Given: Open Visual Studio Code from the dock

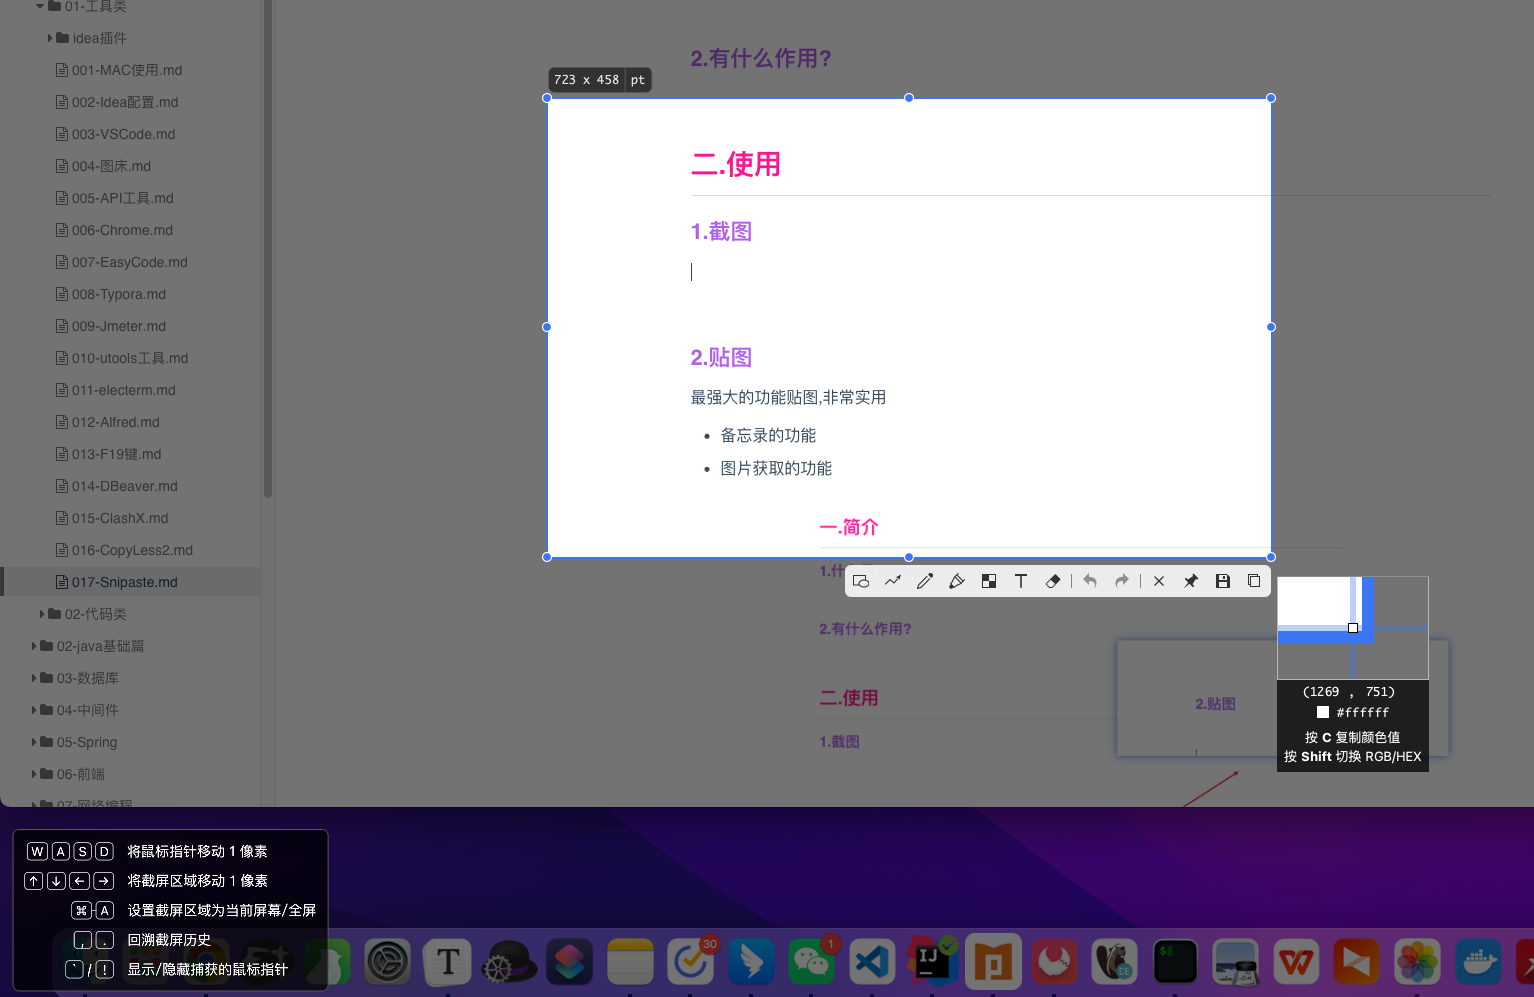Looking at the screenshot, I should pos(872,963).
